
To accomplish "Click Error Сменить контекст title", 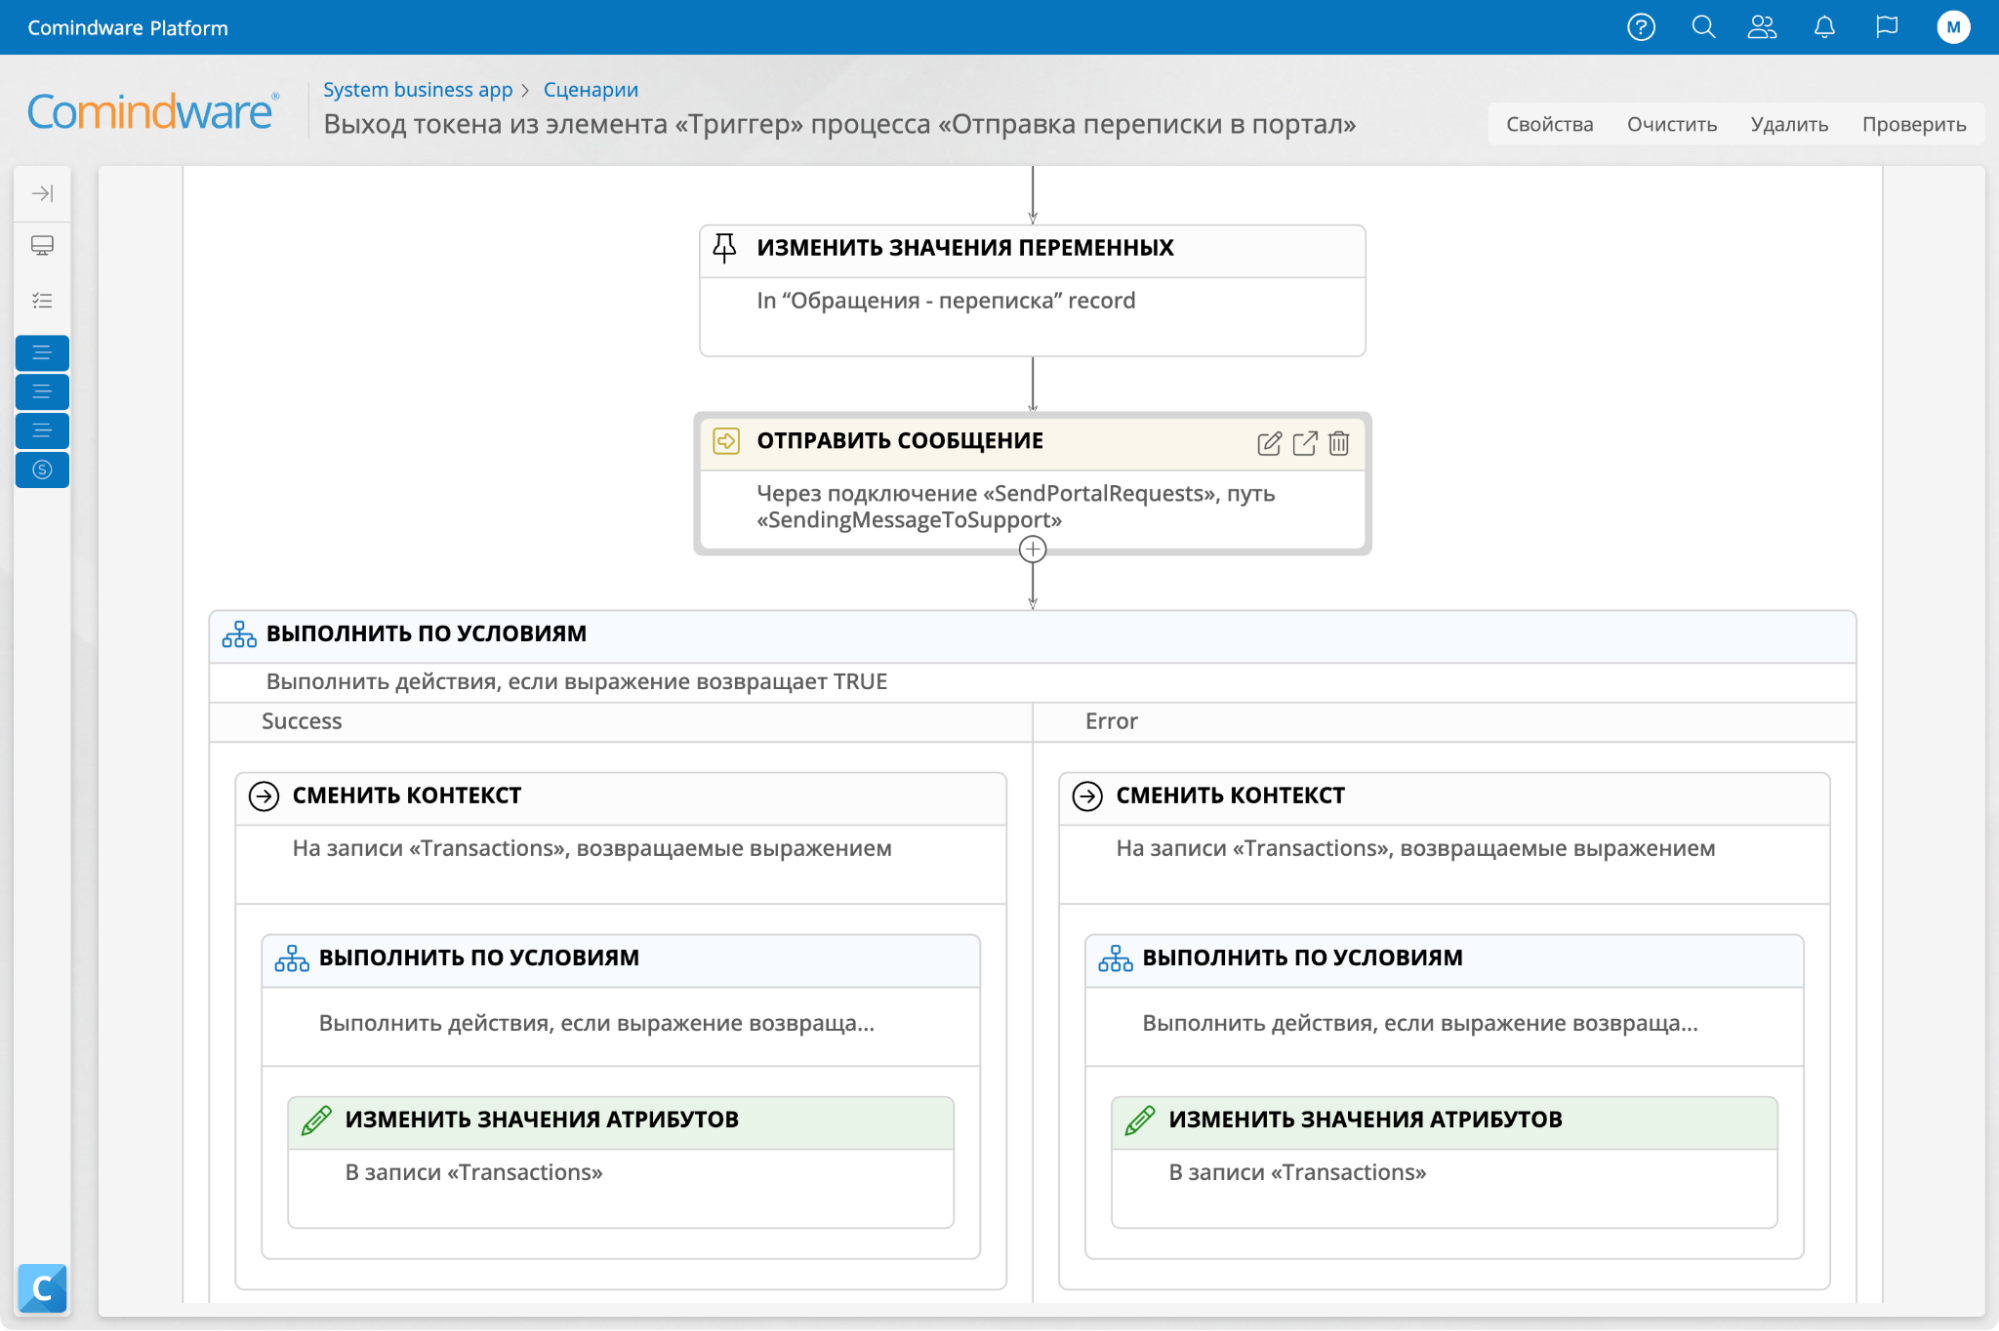I will pyautogui.click(x=1230, y=796).
